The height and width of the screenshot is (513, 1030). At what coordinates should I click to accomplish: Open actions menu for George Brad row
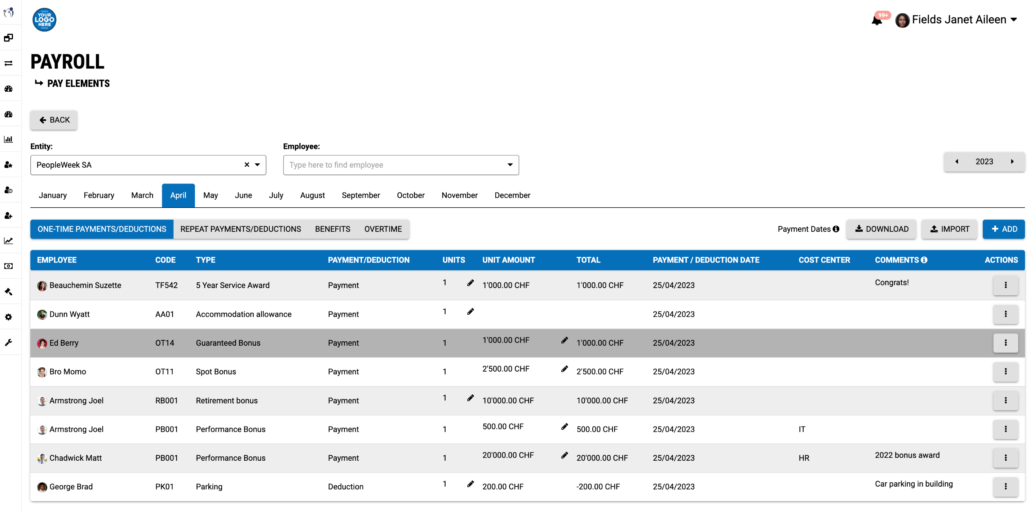tap(1005, 487)
